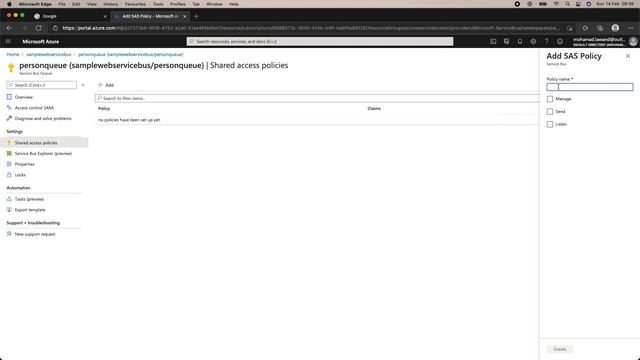Image resolution: width=640 pixels, height=360 pixels.
Task: Open New support request
Action: click(35, 234)
